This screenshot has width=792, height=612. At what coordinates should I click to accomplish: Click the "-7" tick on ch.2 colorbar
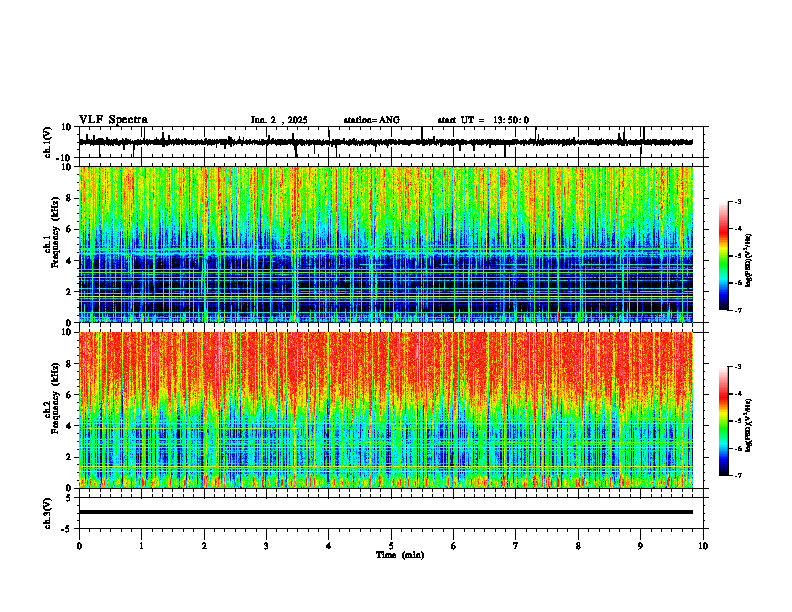point(738,475)
